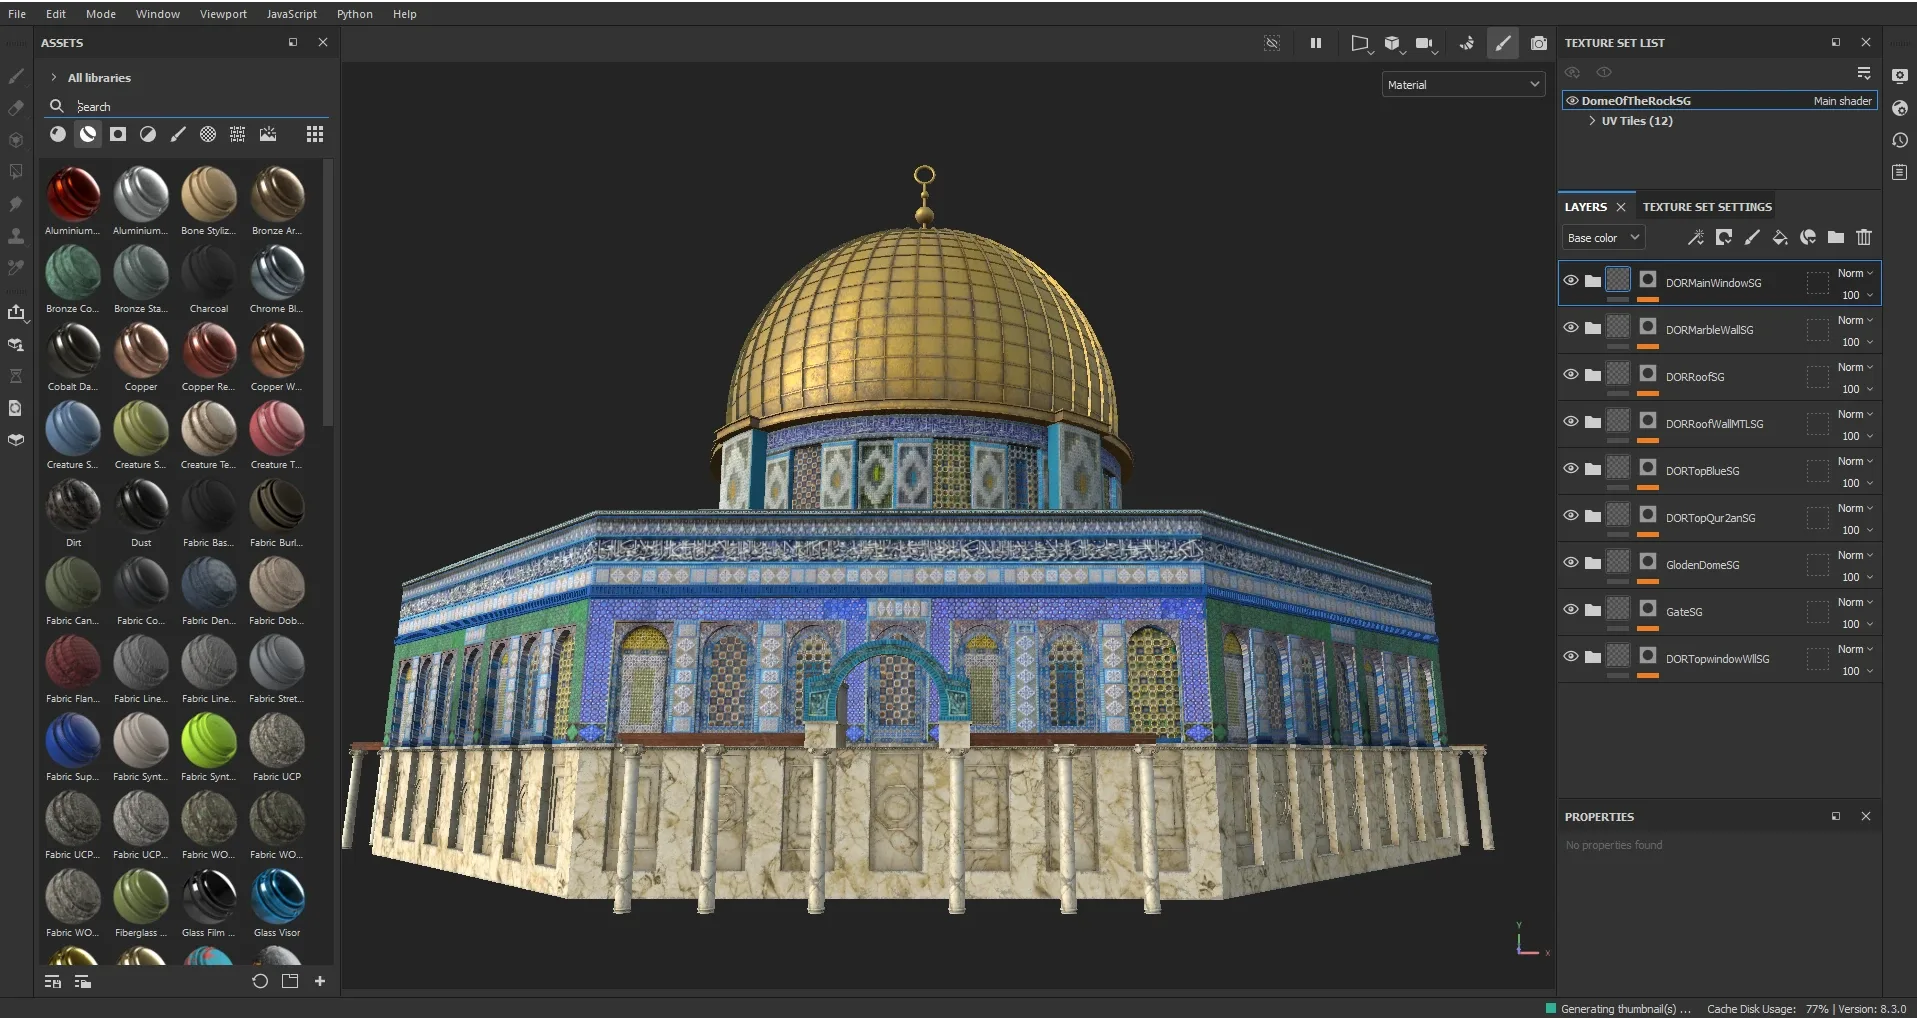Add new asset with plus button

pyautogui.click(x=320, y=981)
